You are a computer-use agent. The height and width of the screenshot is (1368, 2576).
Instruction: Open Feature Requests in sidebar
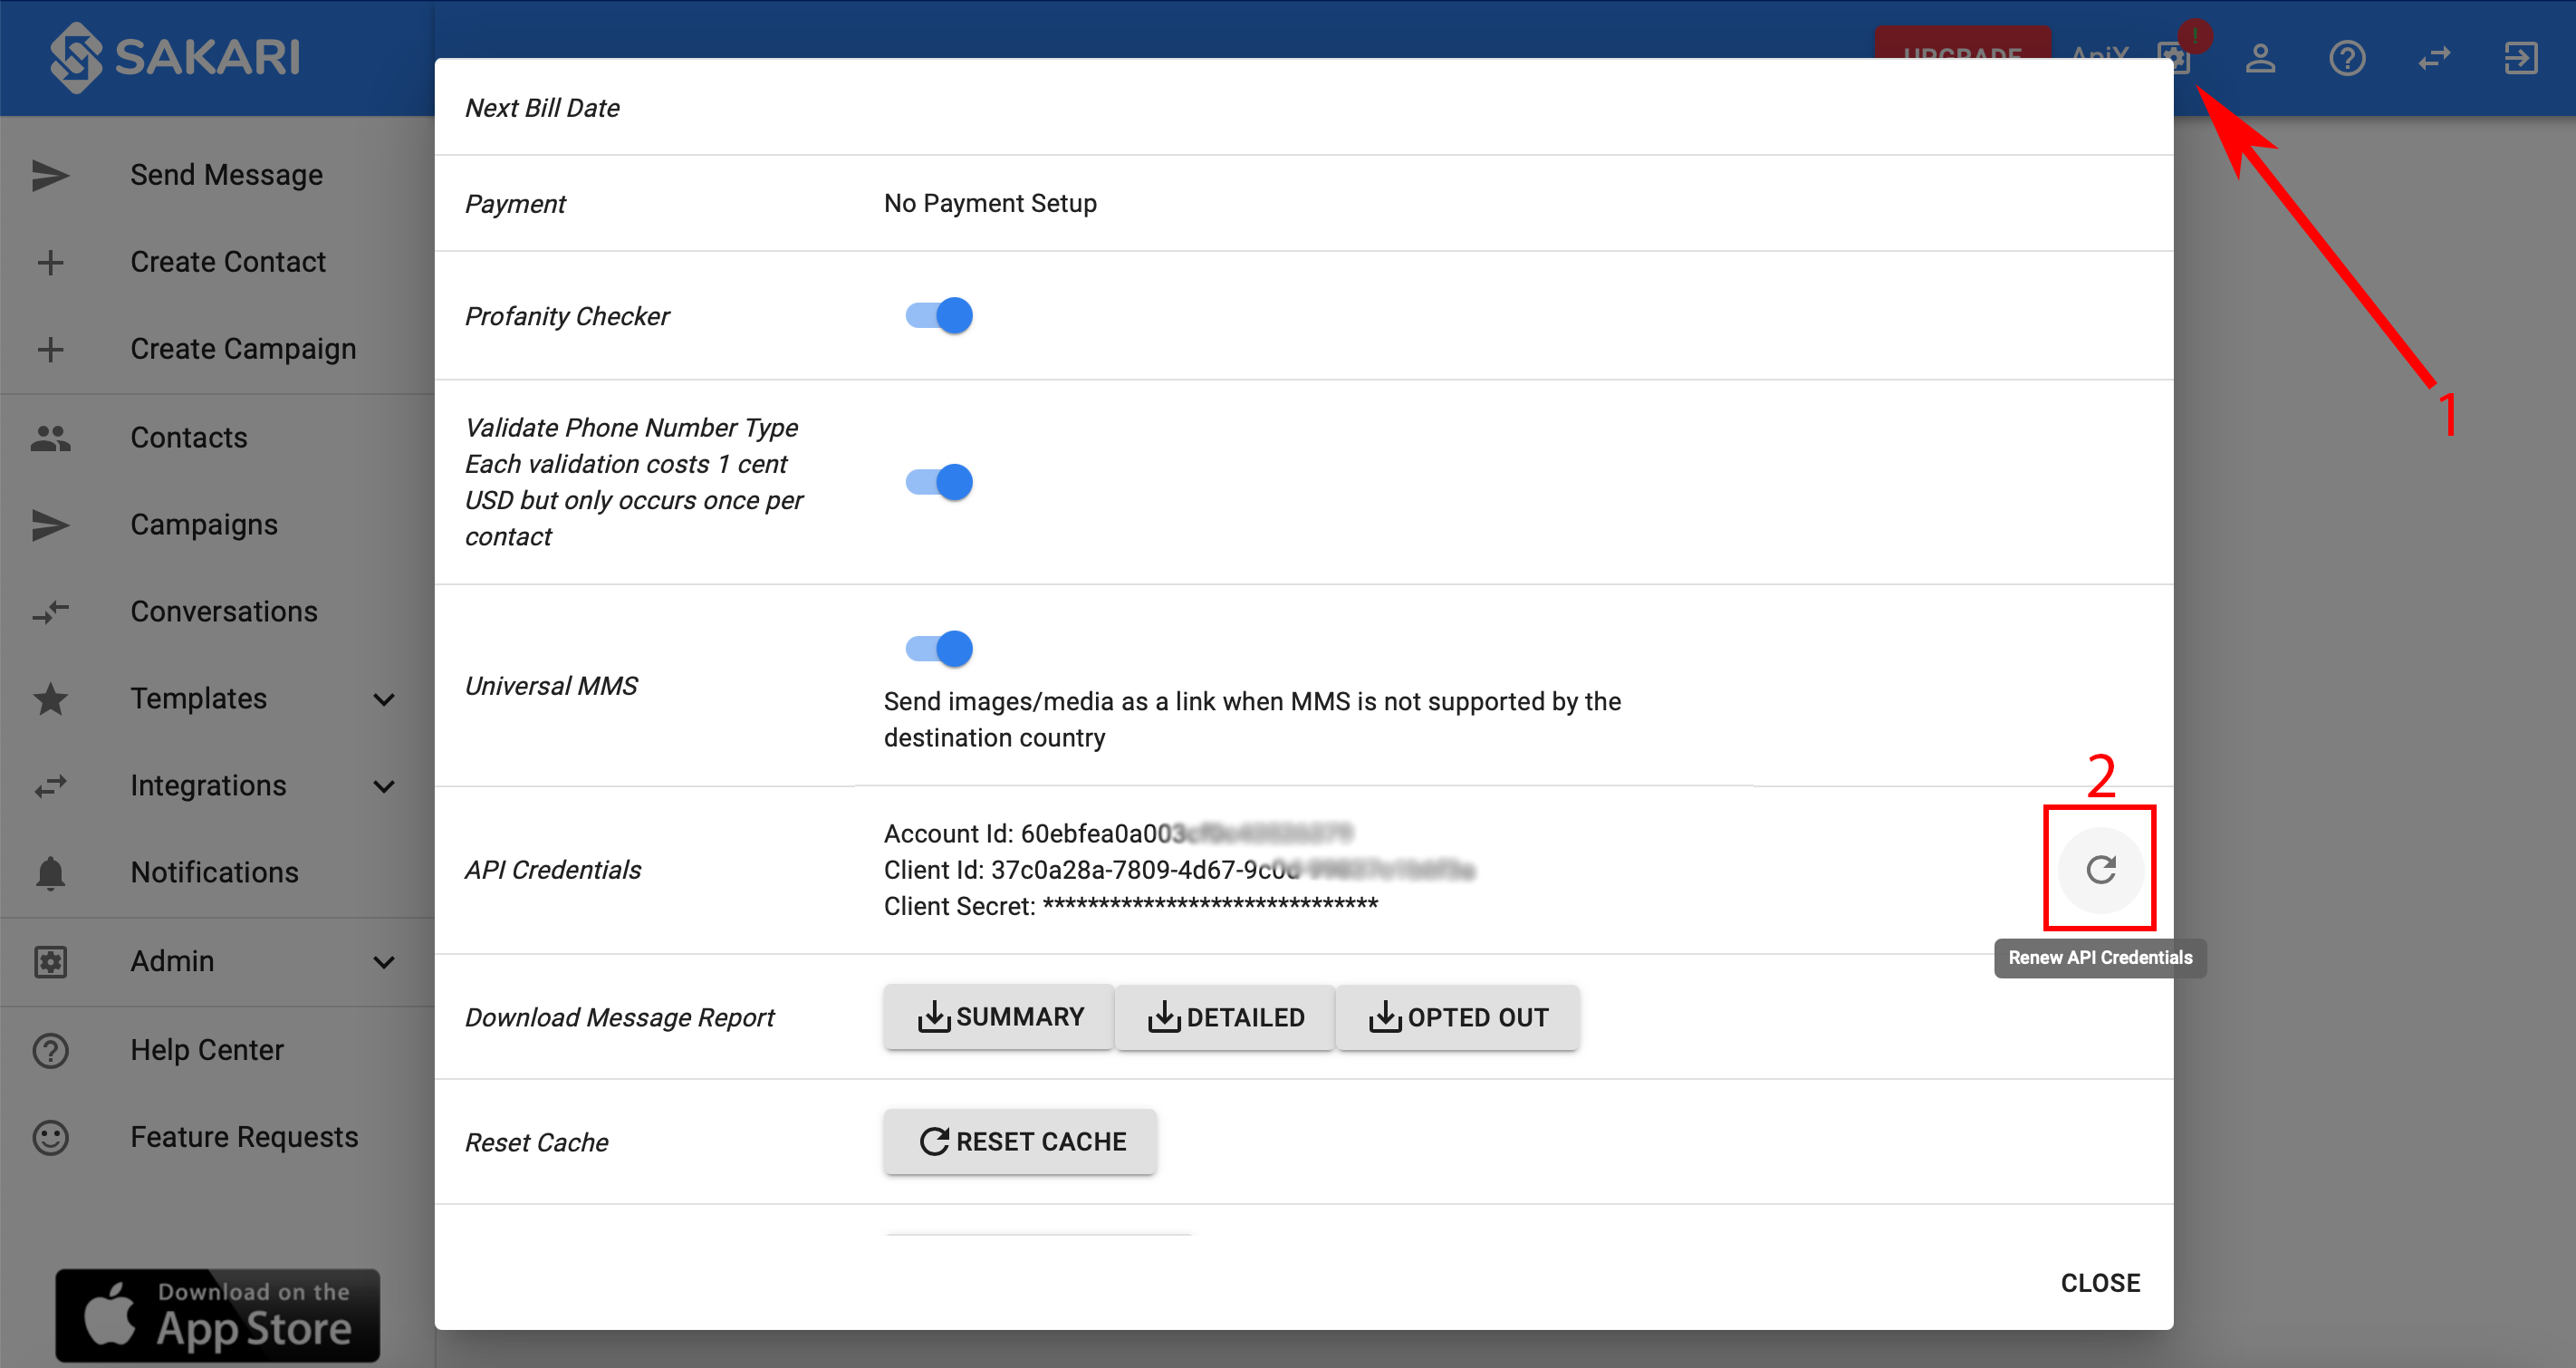[x=217, y=1136]
